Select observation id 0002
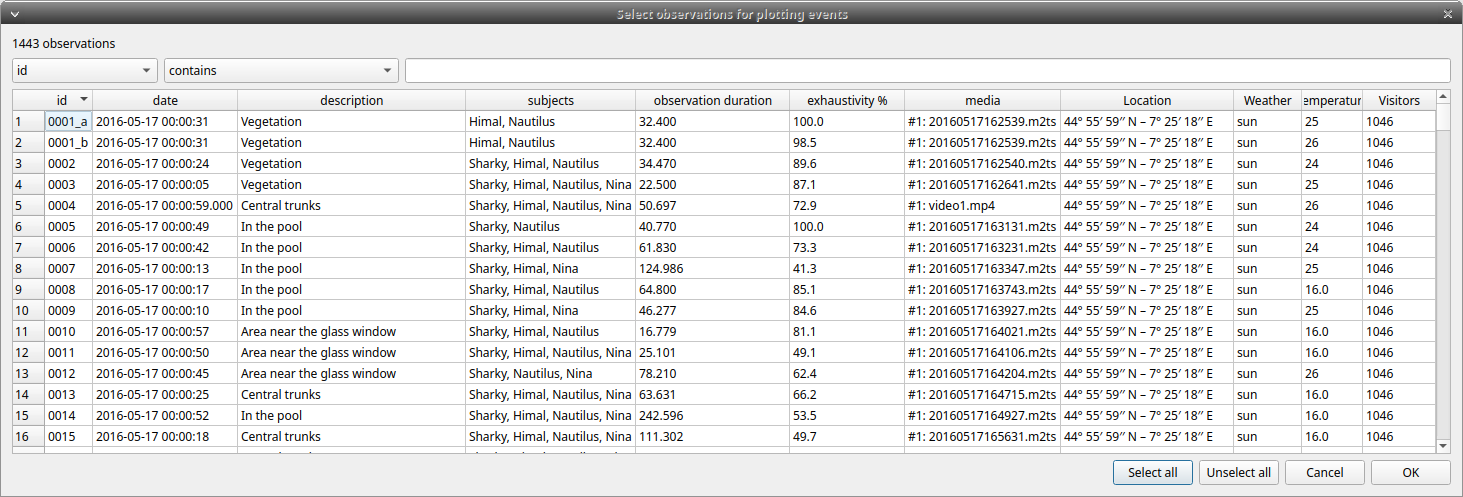The image size is (1463, 497). point(68,163)
